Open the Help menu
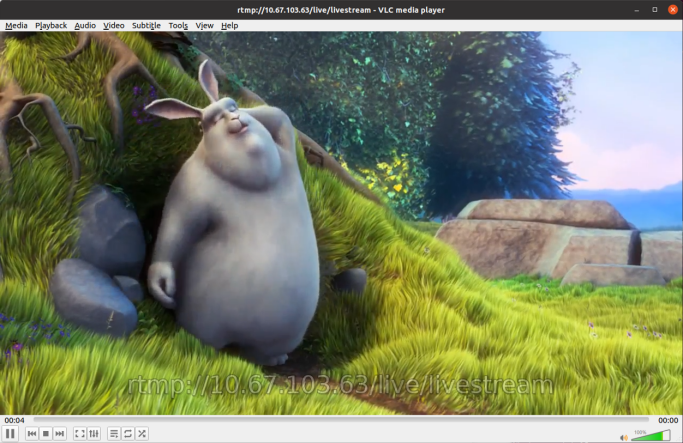Viewport: 683px width, 443px height. click(x=230, y=25)
